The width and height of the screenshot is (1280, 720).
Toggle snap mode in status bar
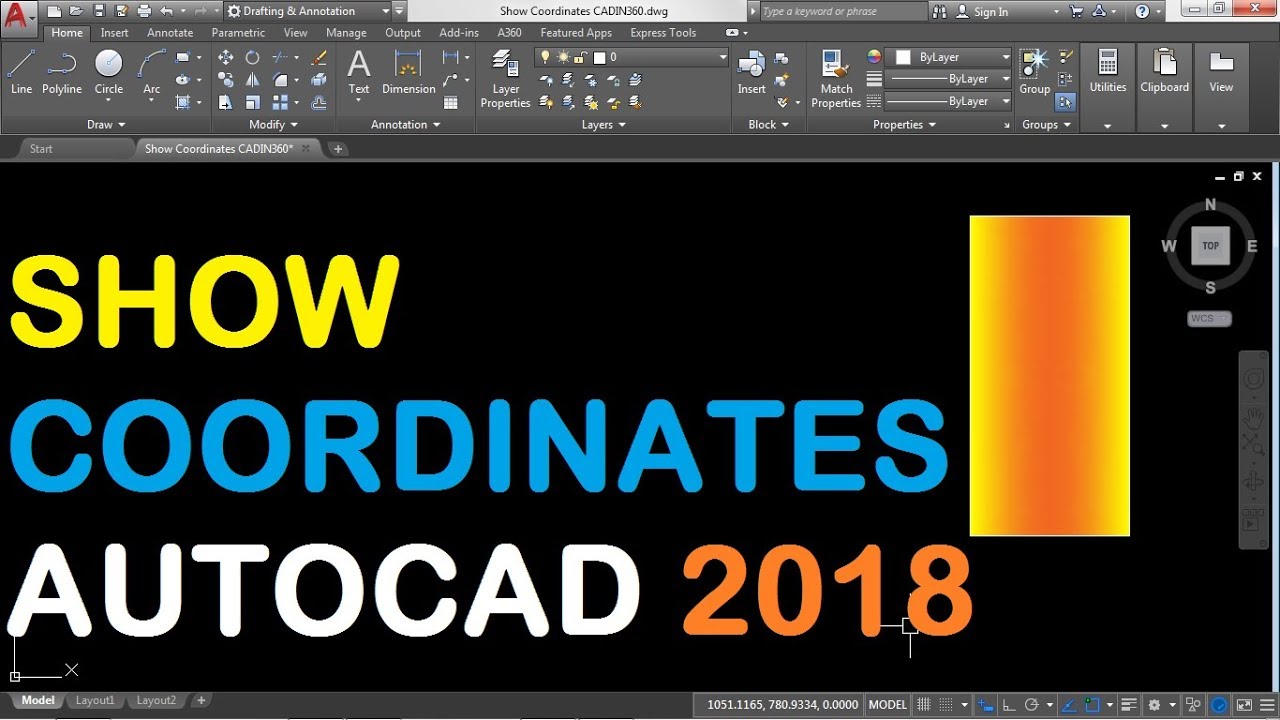pos(945,704)
